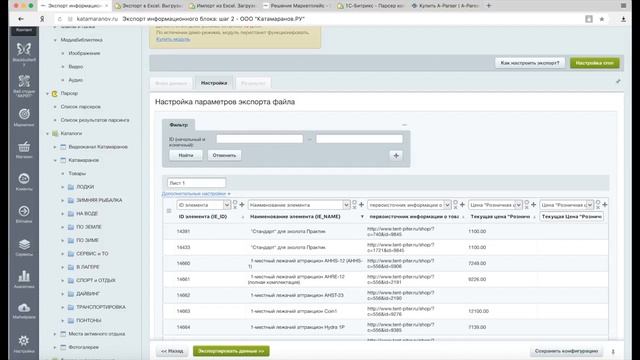Click the Купить модуль link
The height and width of the screenshot is (360, 640).
pos(173,39)
